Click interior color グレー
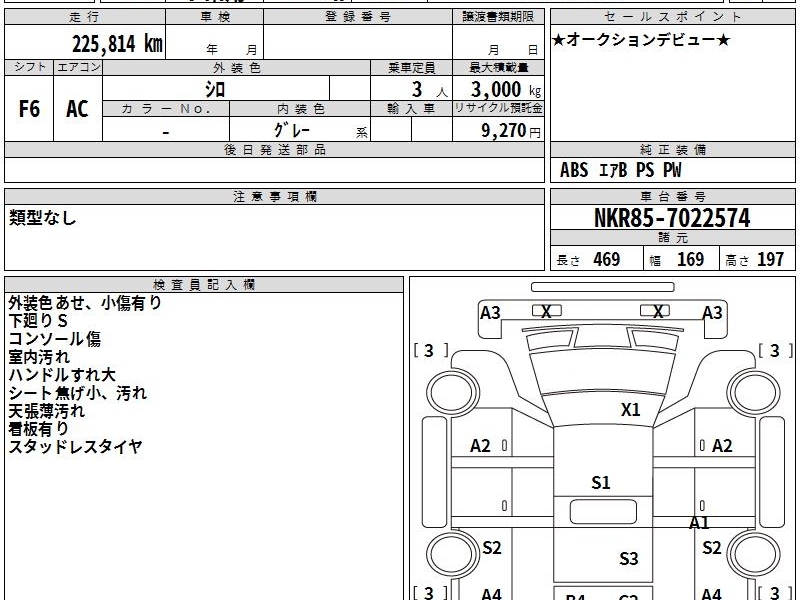 click(291, 130)
